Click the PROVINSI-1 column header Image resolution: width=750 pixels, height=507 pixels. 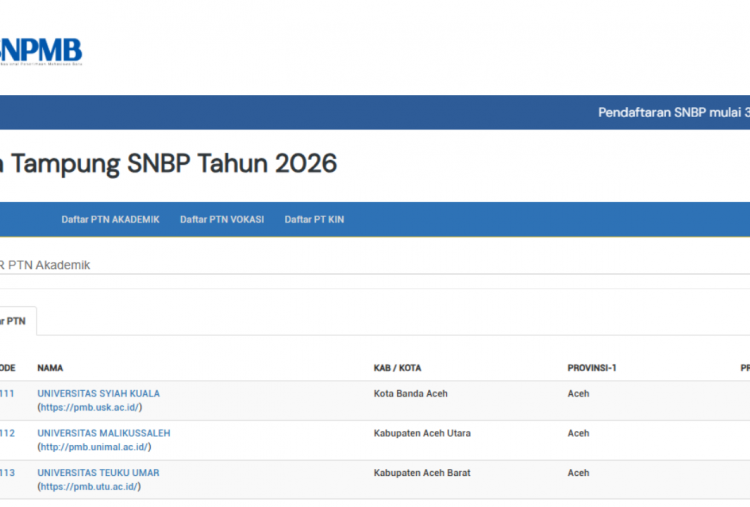pyautogui.click(x=592, y=368)
